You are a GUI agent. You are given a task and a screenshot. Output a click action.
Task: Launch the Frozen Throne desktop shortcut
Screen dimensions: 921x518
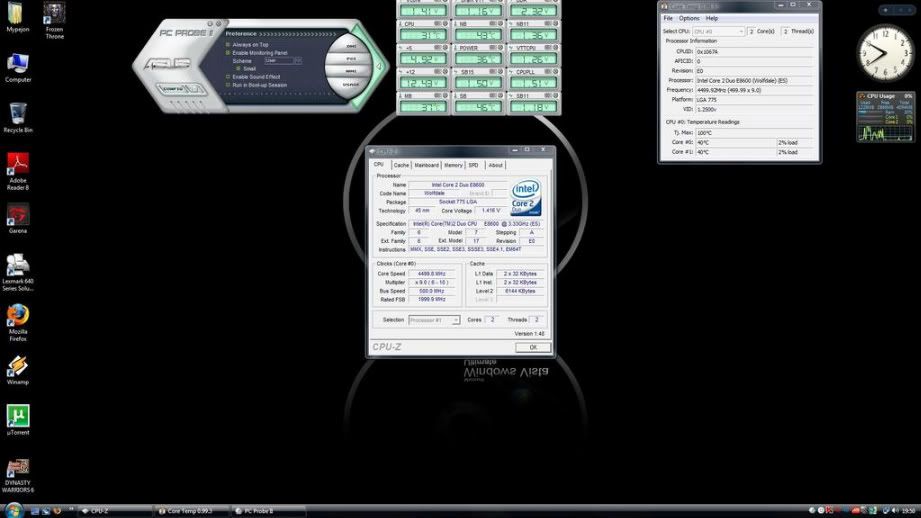(x=54, y=20)
